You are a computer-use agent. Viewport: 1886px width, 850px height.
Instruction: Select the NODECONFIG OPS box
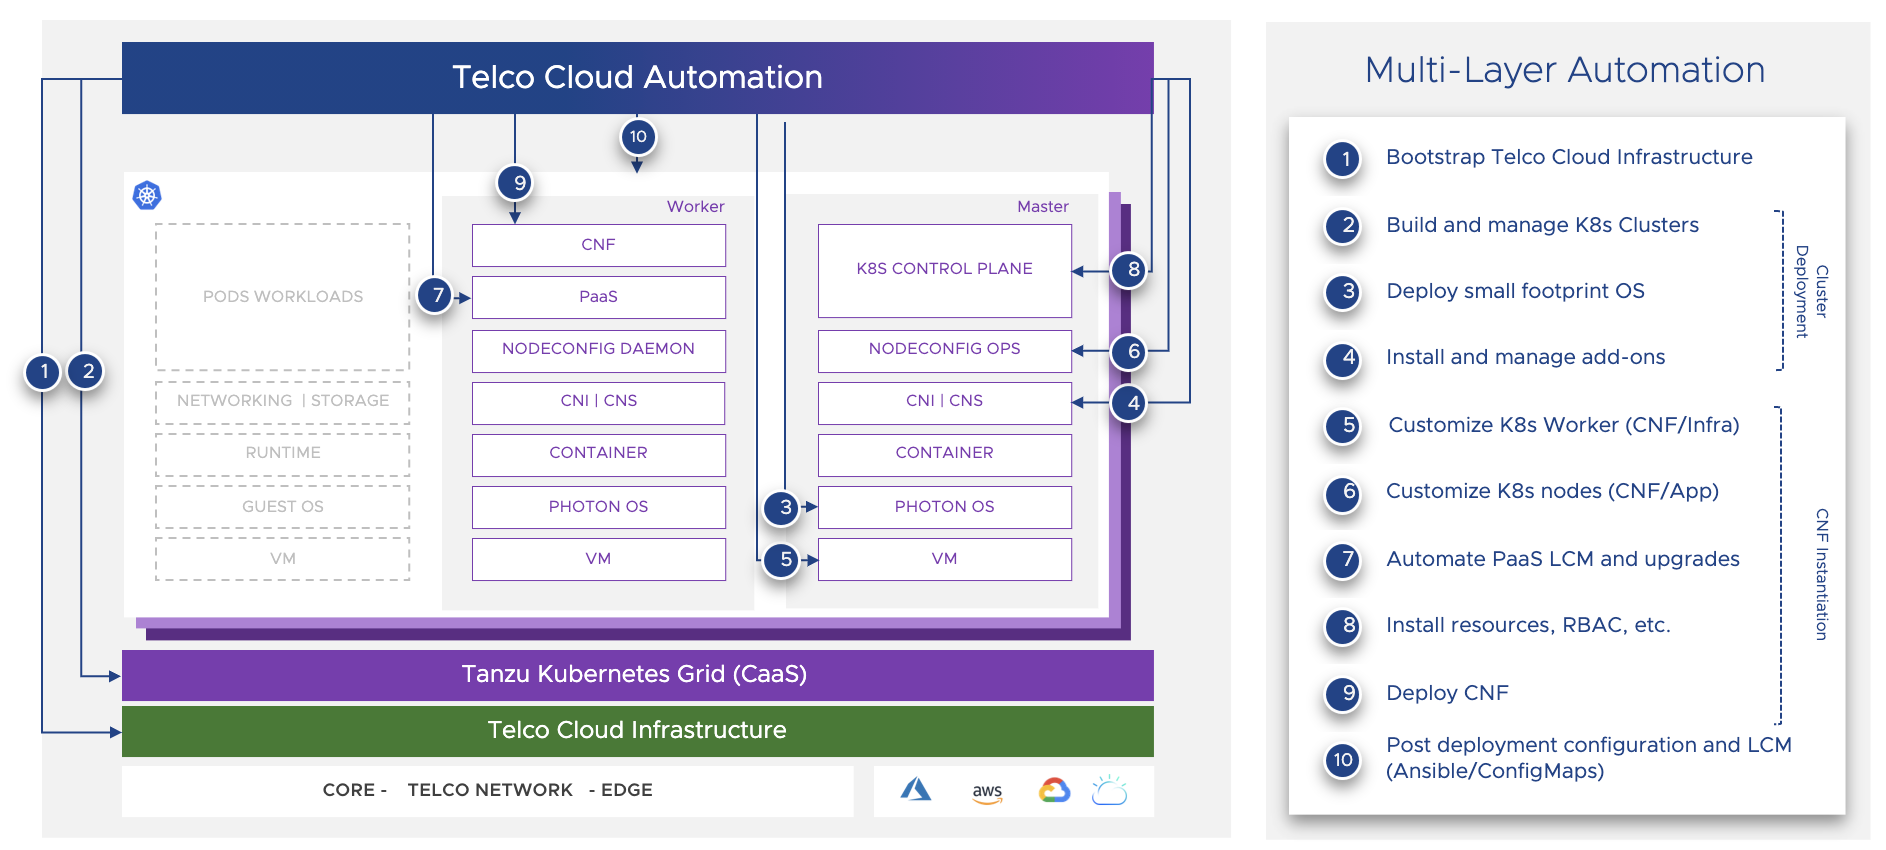point(945,350)
